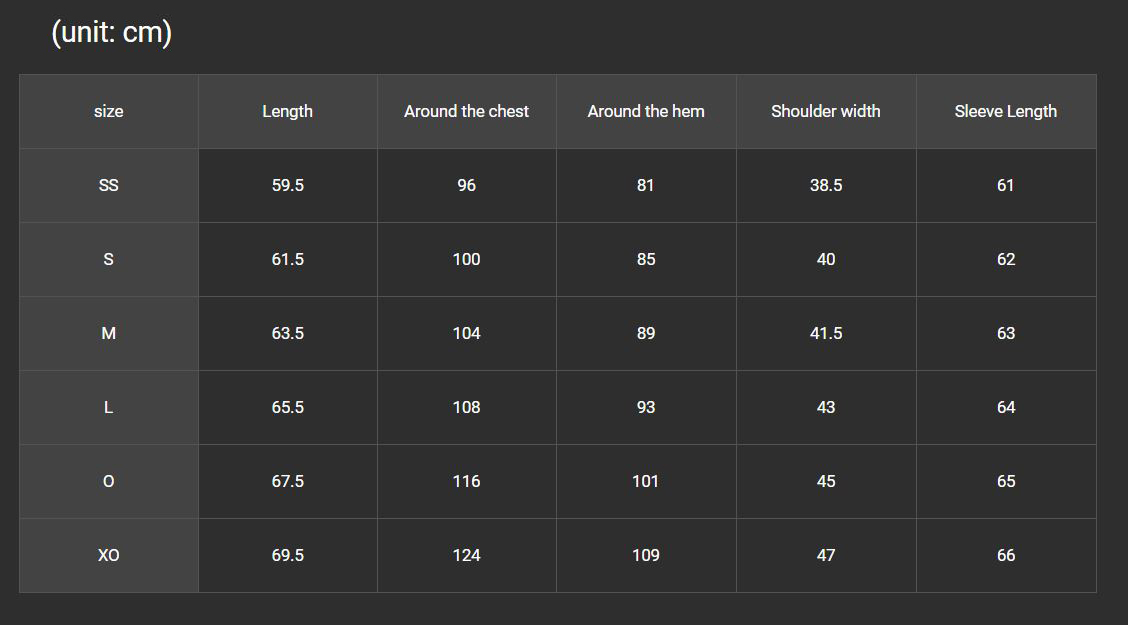Screen dimensions: 1128x625
Task: Select the 'Sleeve Length' header cell
Action: pyautogui.click(x=1006, y=111)
